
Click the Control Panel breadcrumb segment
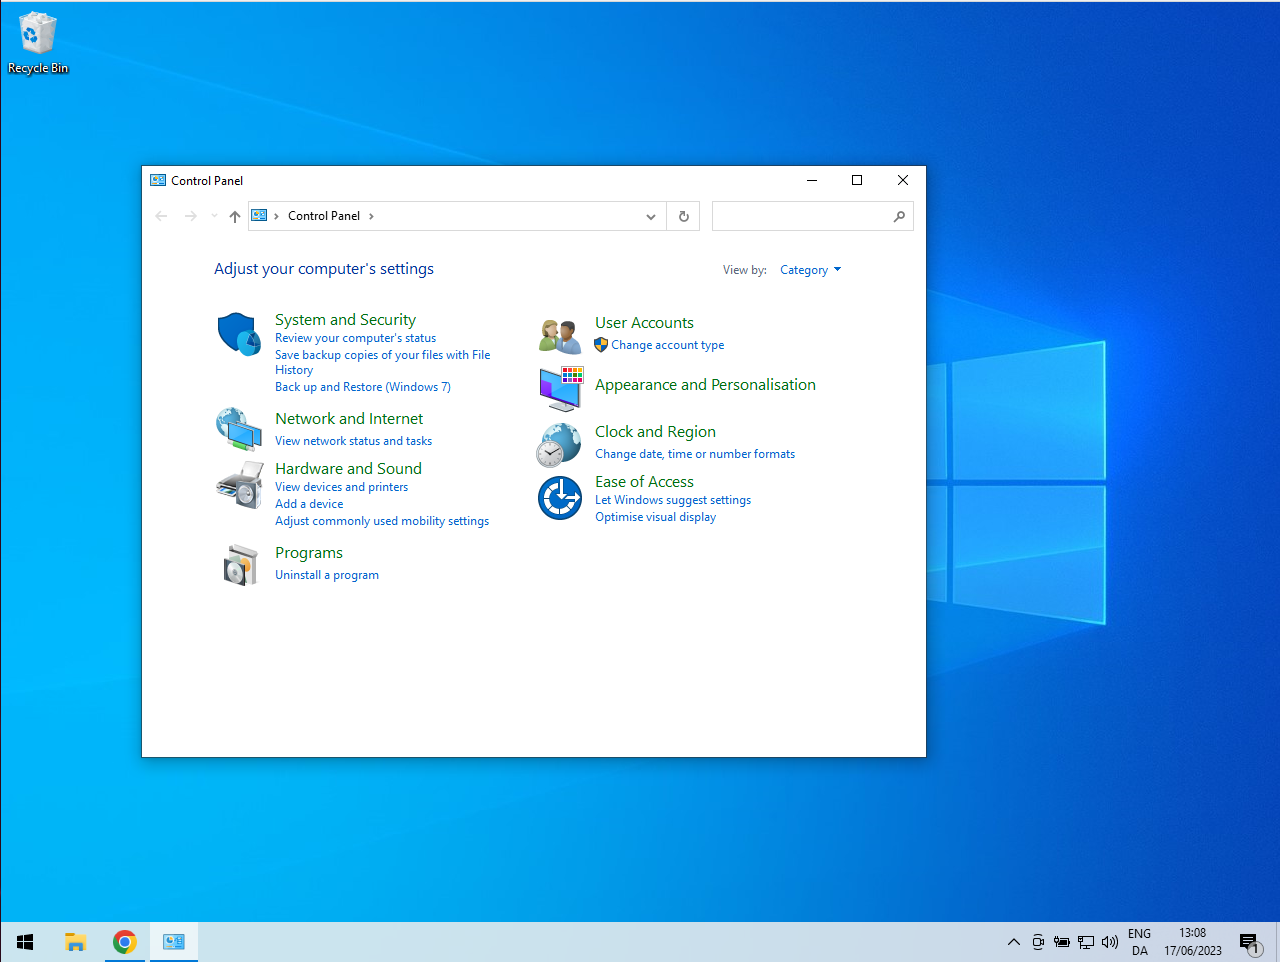click(x=324, y=216)
